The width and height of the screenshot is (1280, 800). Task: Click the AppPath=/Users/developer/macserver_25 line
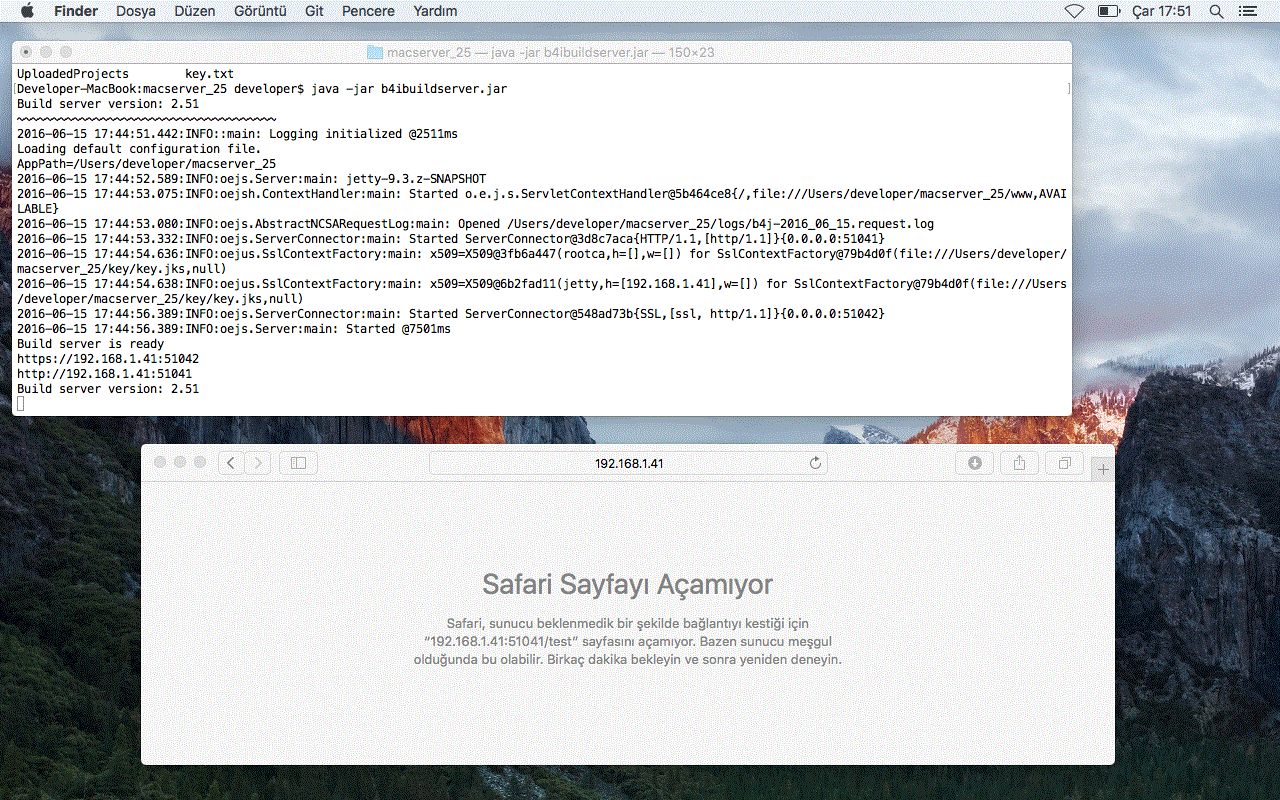tap(147, 164)
